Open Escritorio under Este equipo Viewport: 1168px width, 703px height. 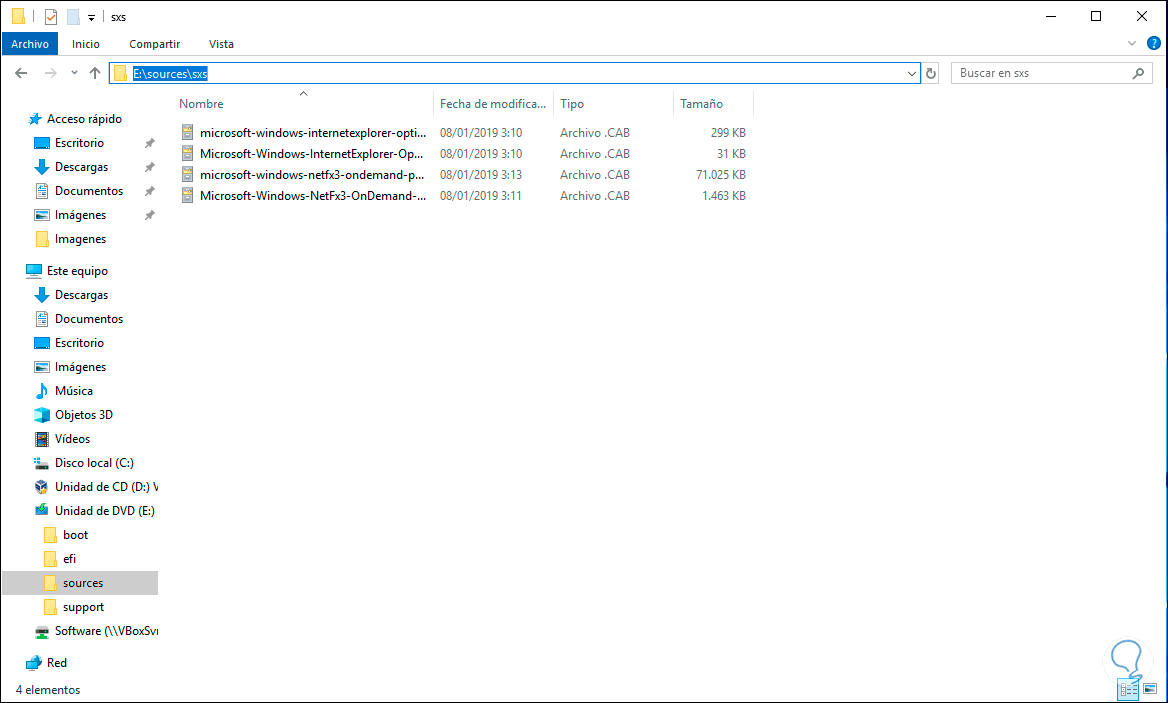pyautogui.click(x=79, y=343)
